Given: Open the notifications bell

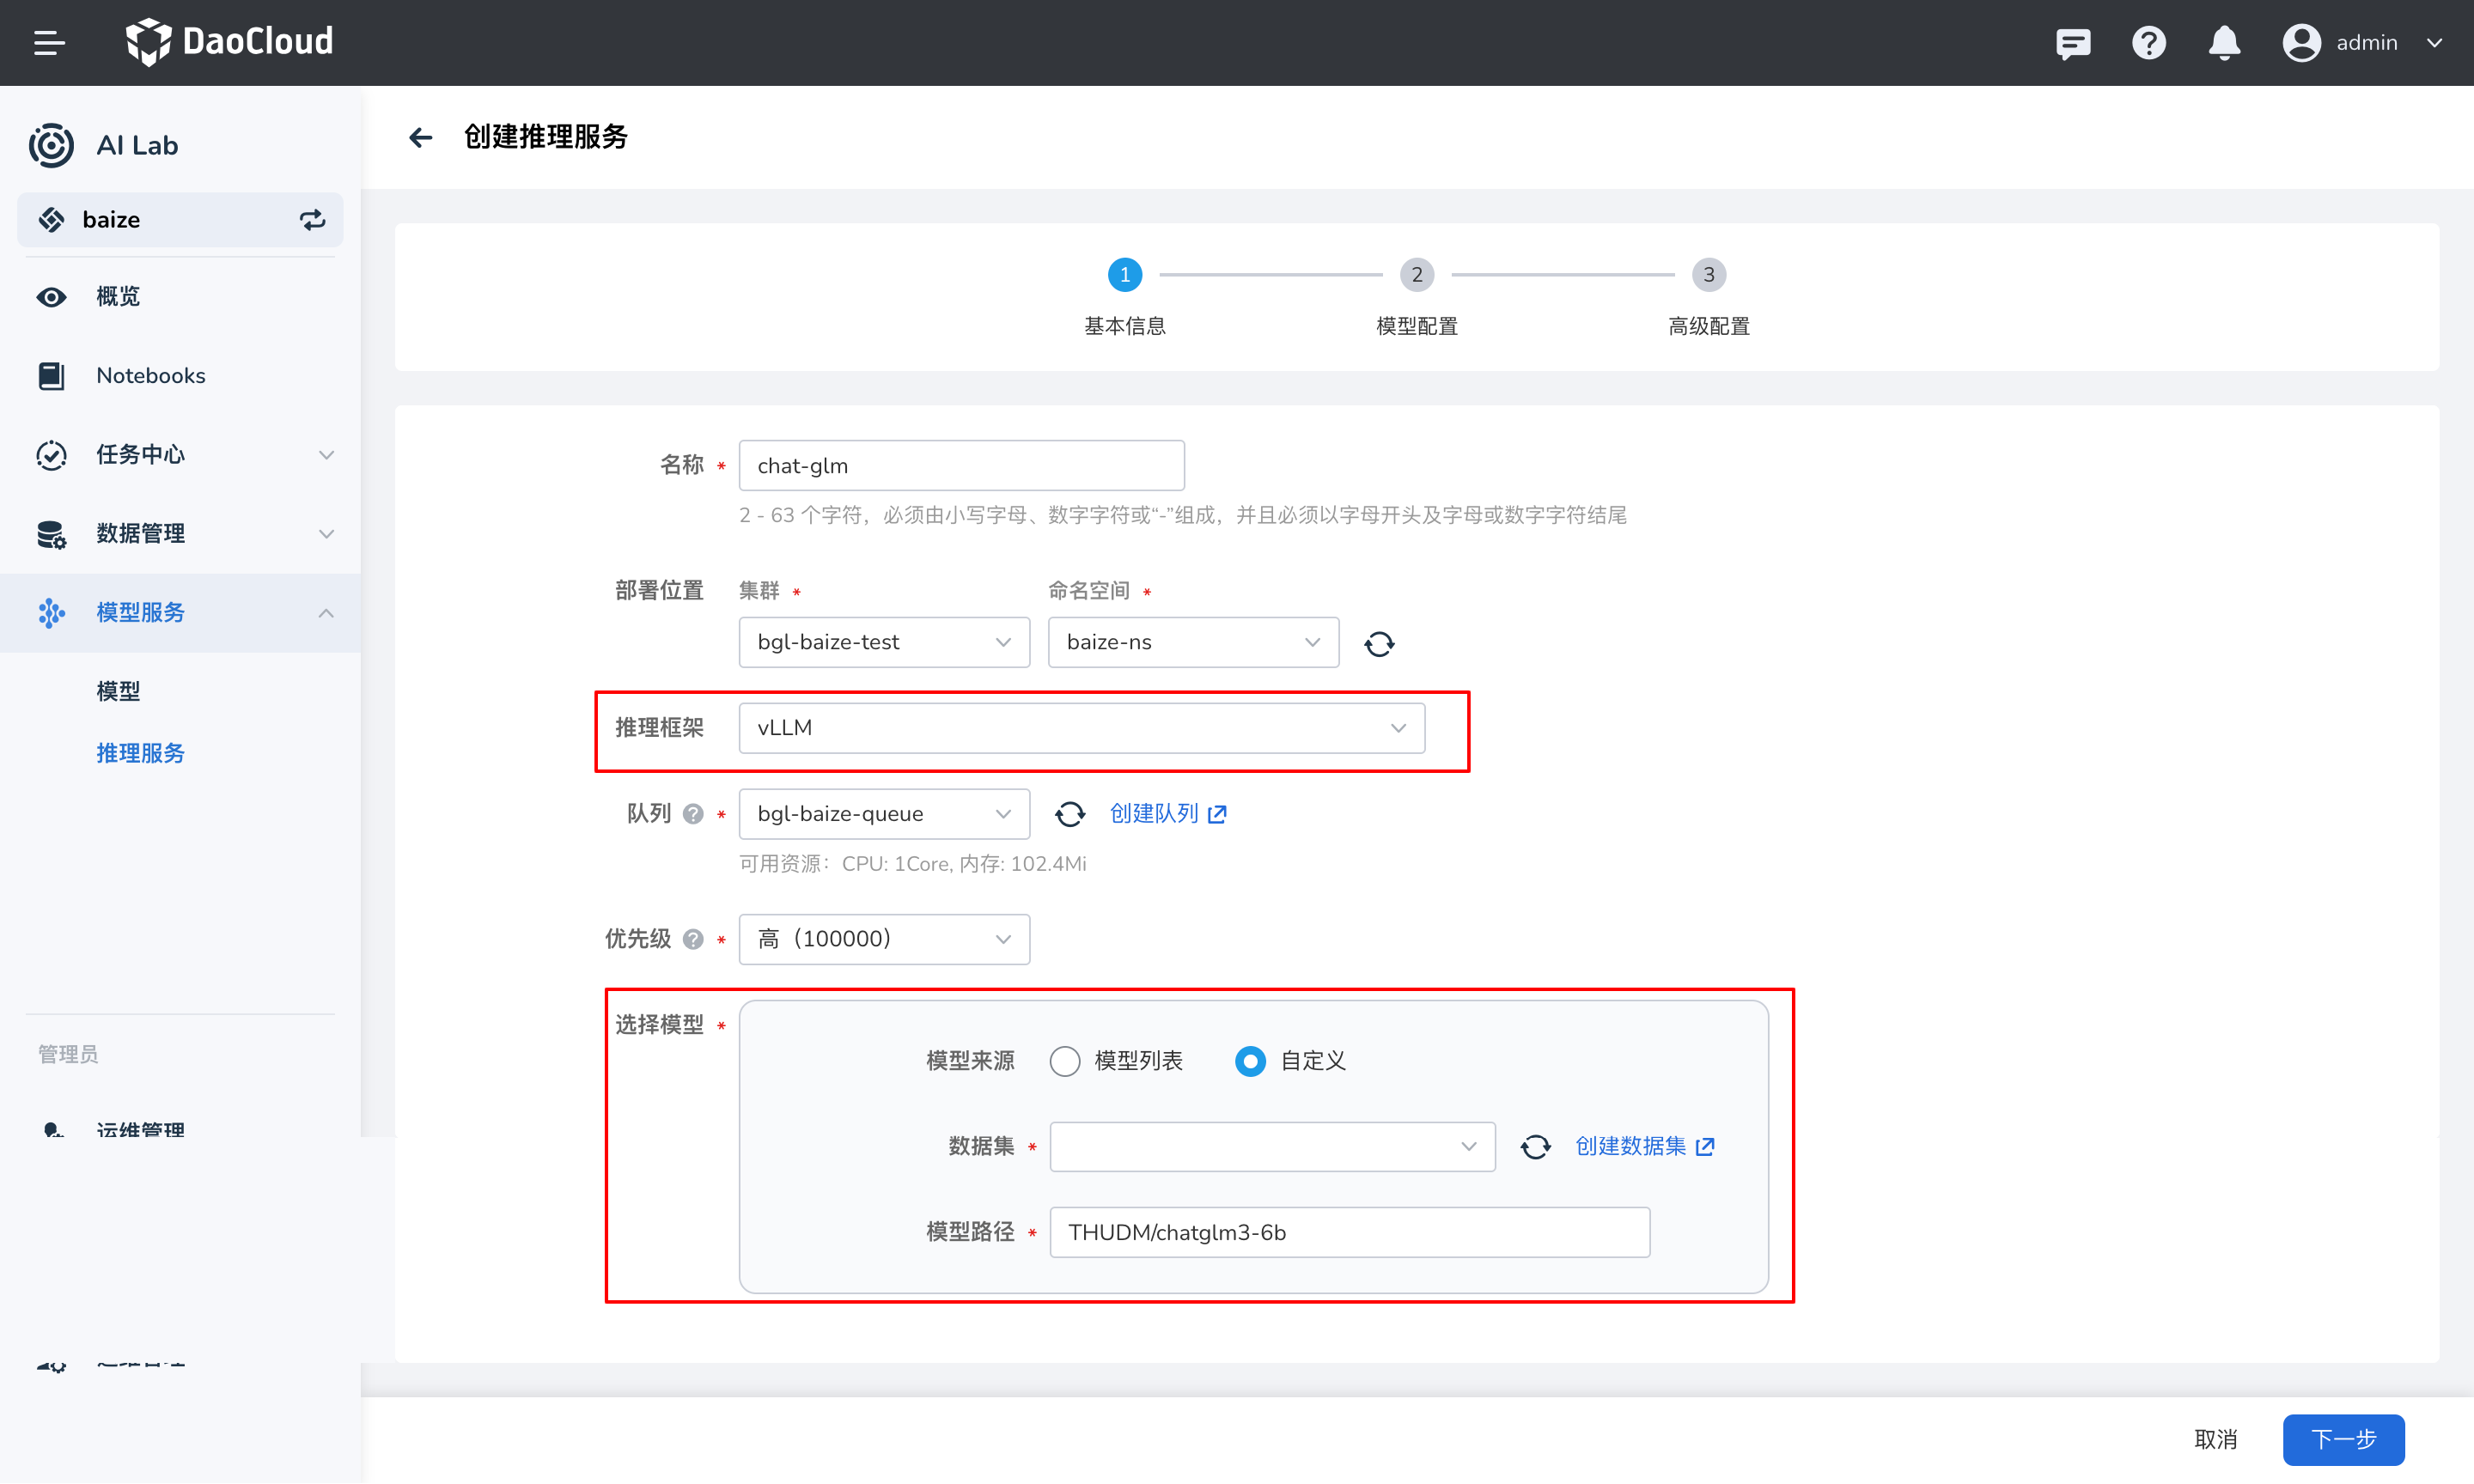Looking at the screenshot, I should pyautogui.click(x=2224, y=43).
